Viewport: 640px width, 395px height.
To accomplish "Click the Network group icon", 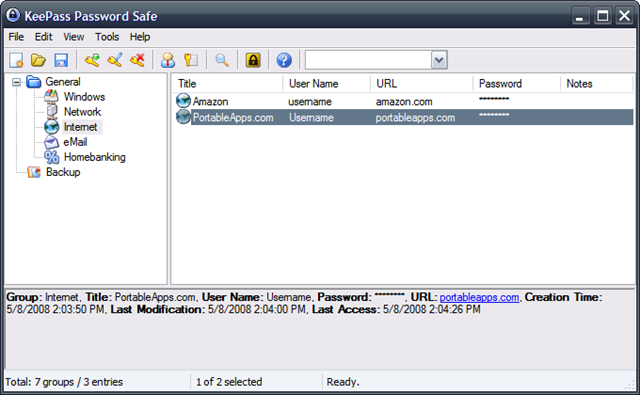I will point(52,111).
